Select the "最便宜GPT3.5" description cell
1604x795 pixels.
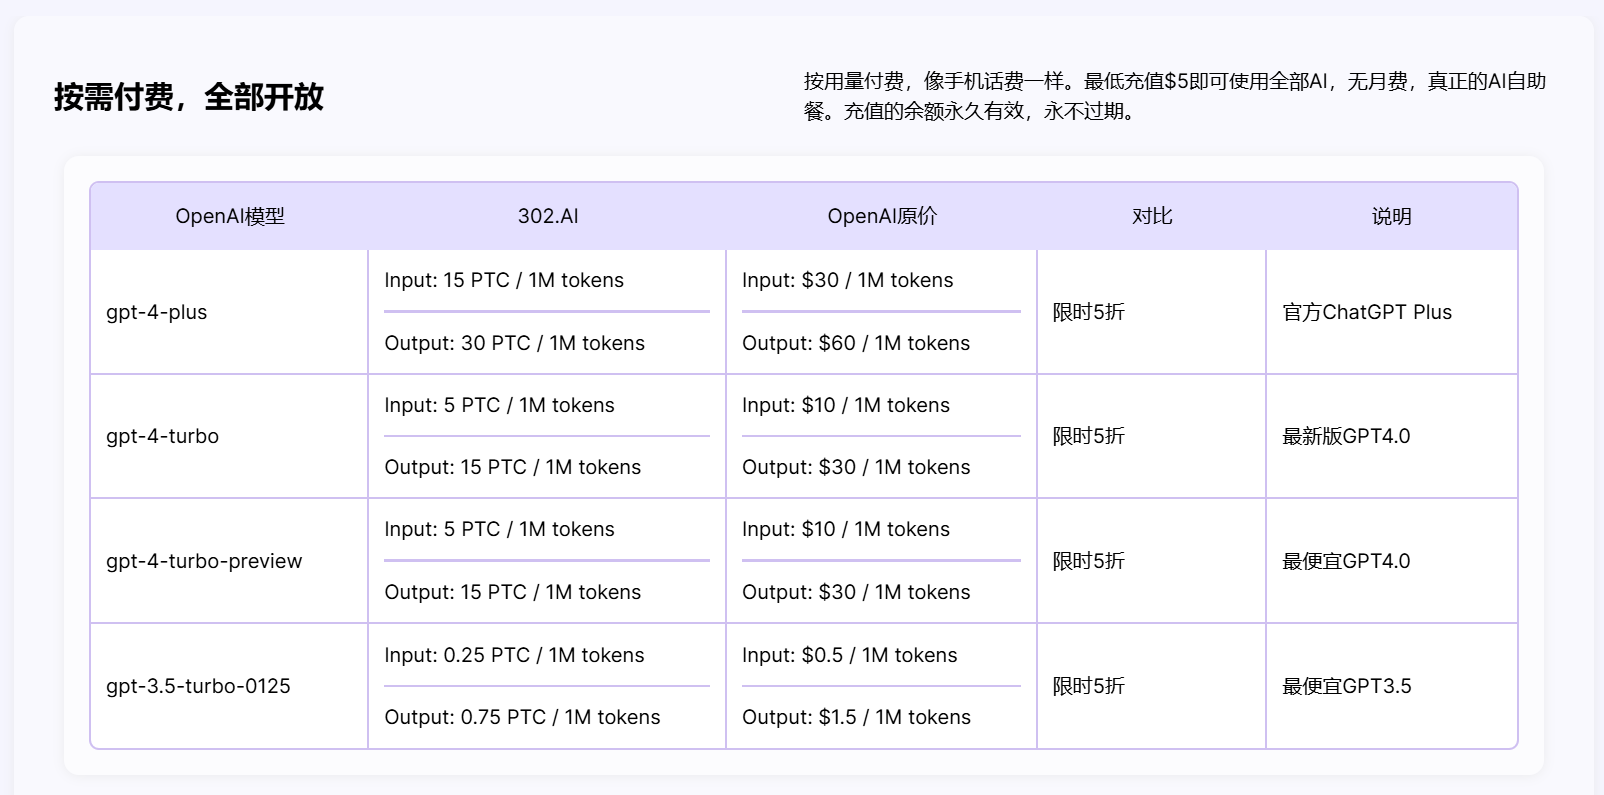1347,686
